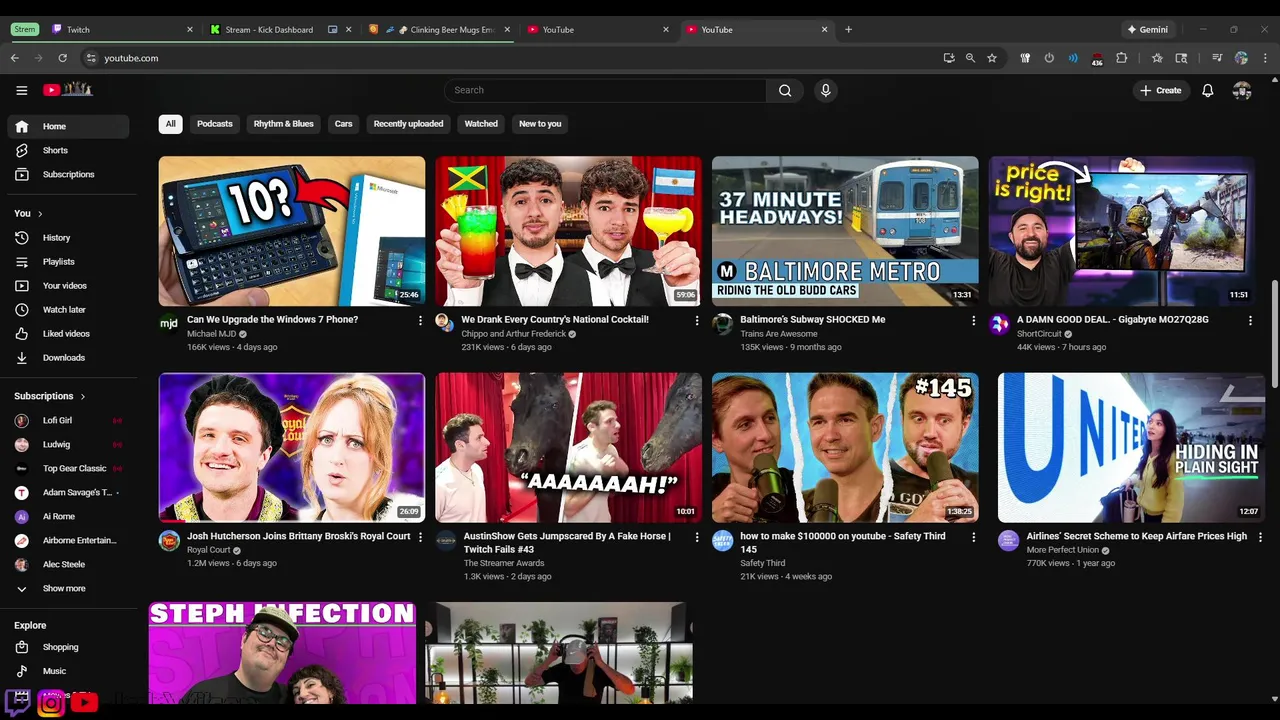This screenshot has height=720, width=1280.
Task: Play AustinShow fake horse video thumbnail
Action: pyautogui.click(x=568, y=447)
